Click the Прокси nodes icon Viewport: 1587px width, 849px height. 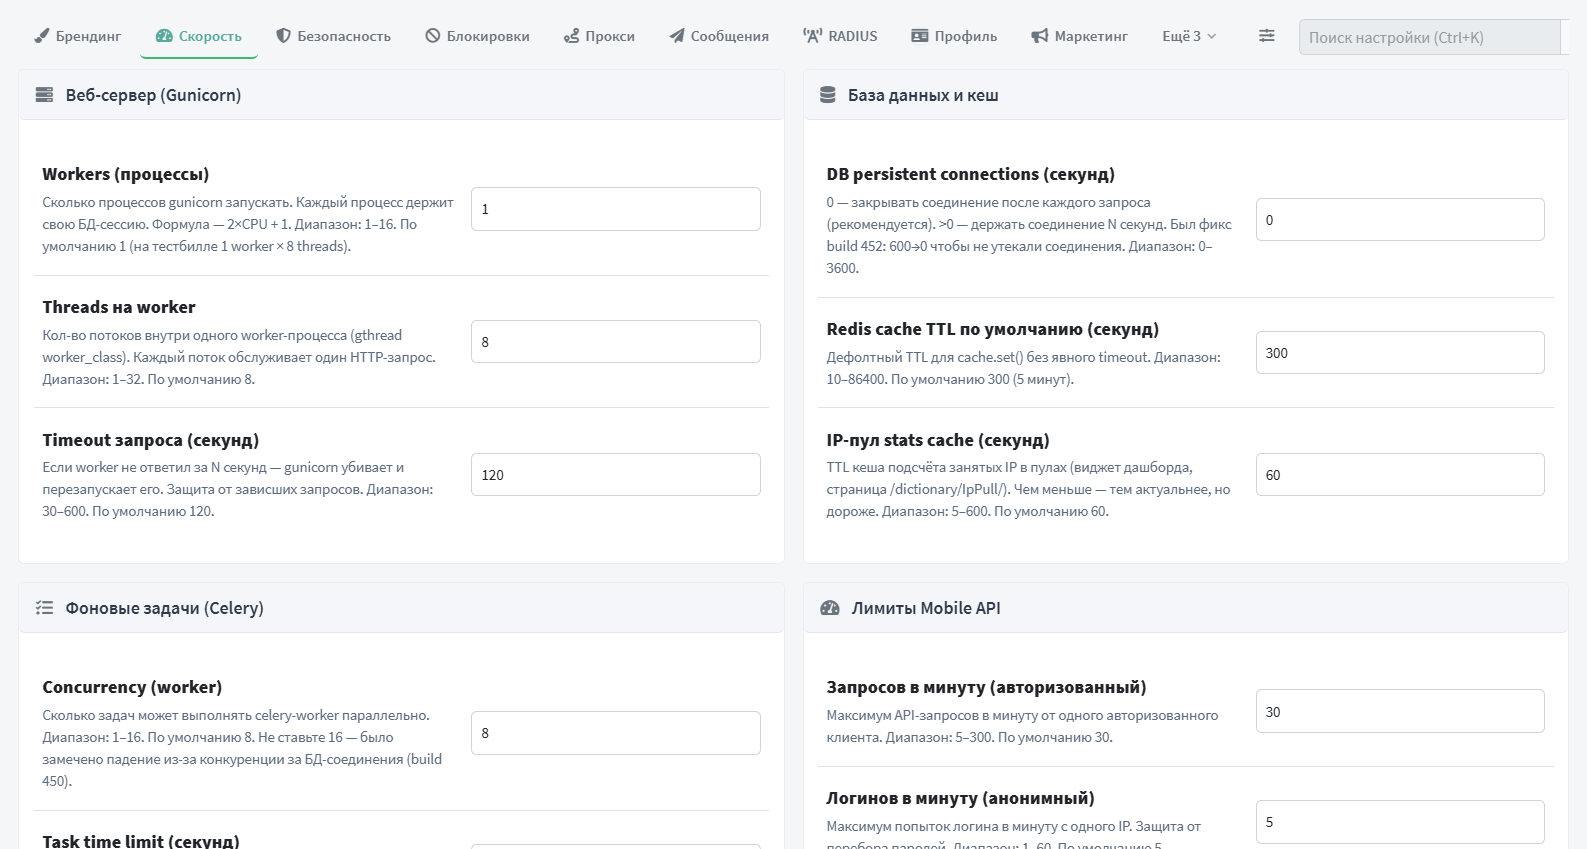572,36
